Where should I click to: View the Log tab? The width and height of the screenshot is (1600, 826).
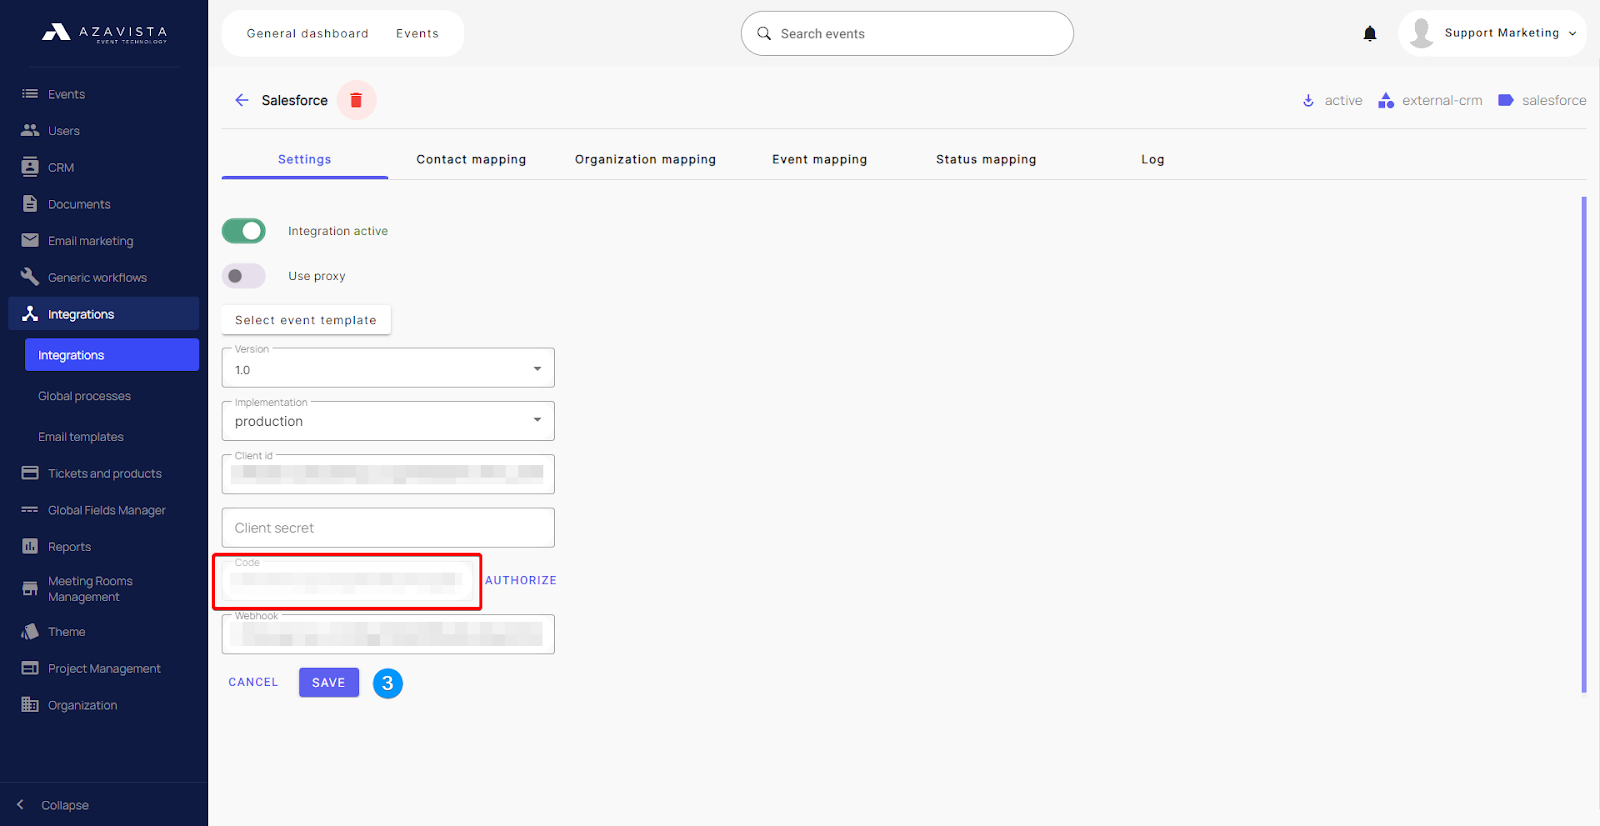[1153, 159]
